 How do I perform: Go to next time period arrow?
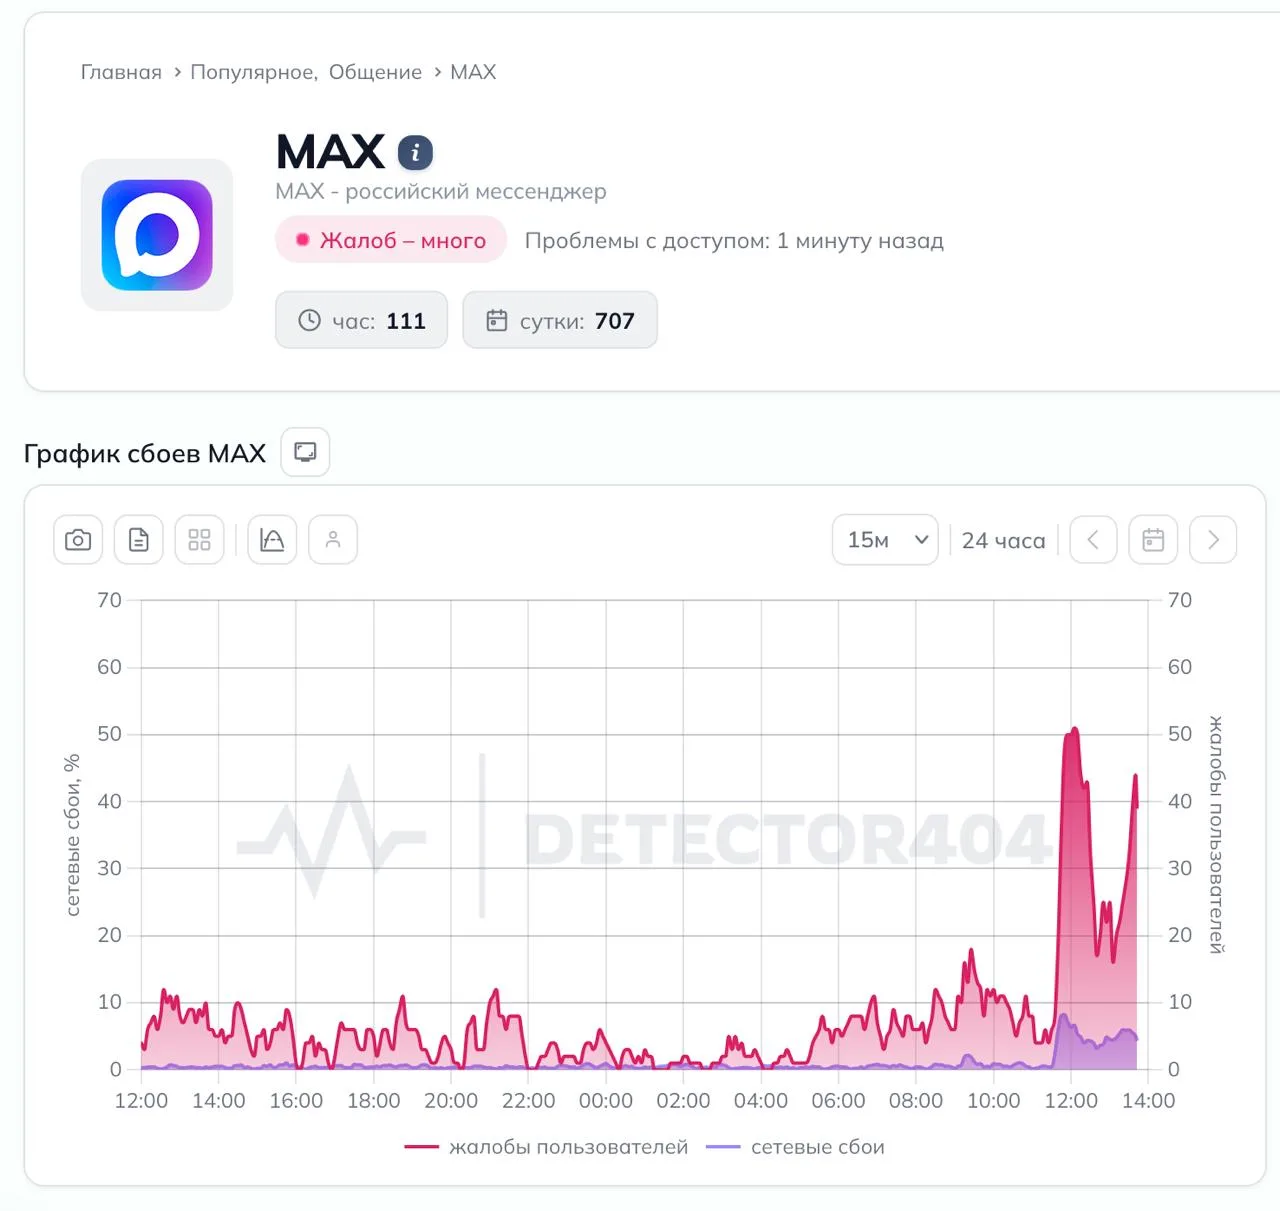click(x=1213, y=540)
